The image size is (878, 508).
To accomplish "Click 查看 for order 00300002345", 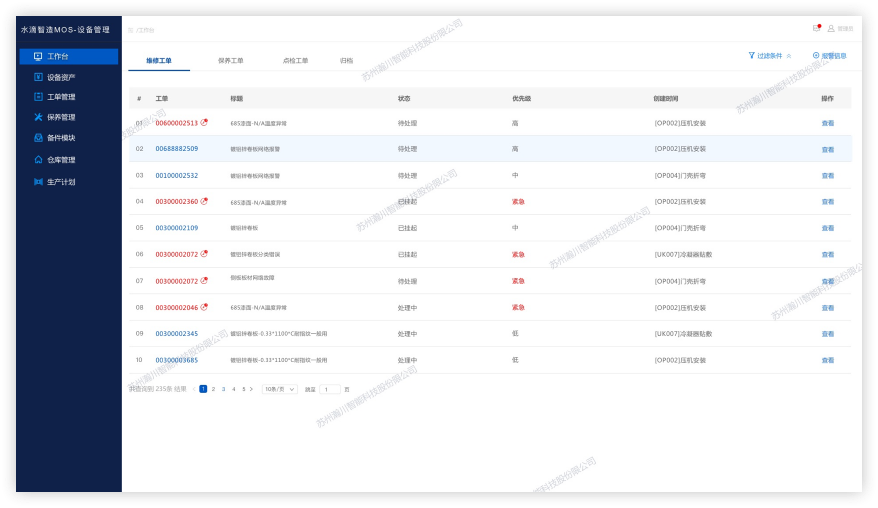I will pos(828,334).
